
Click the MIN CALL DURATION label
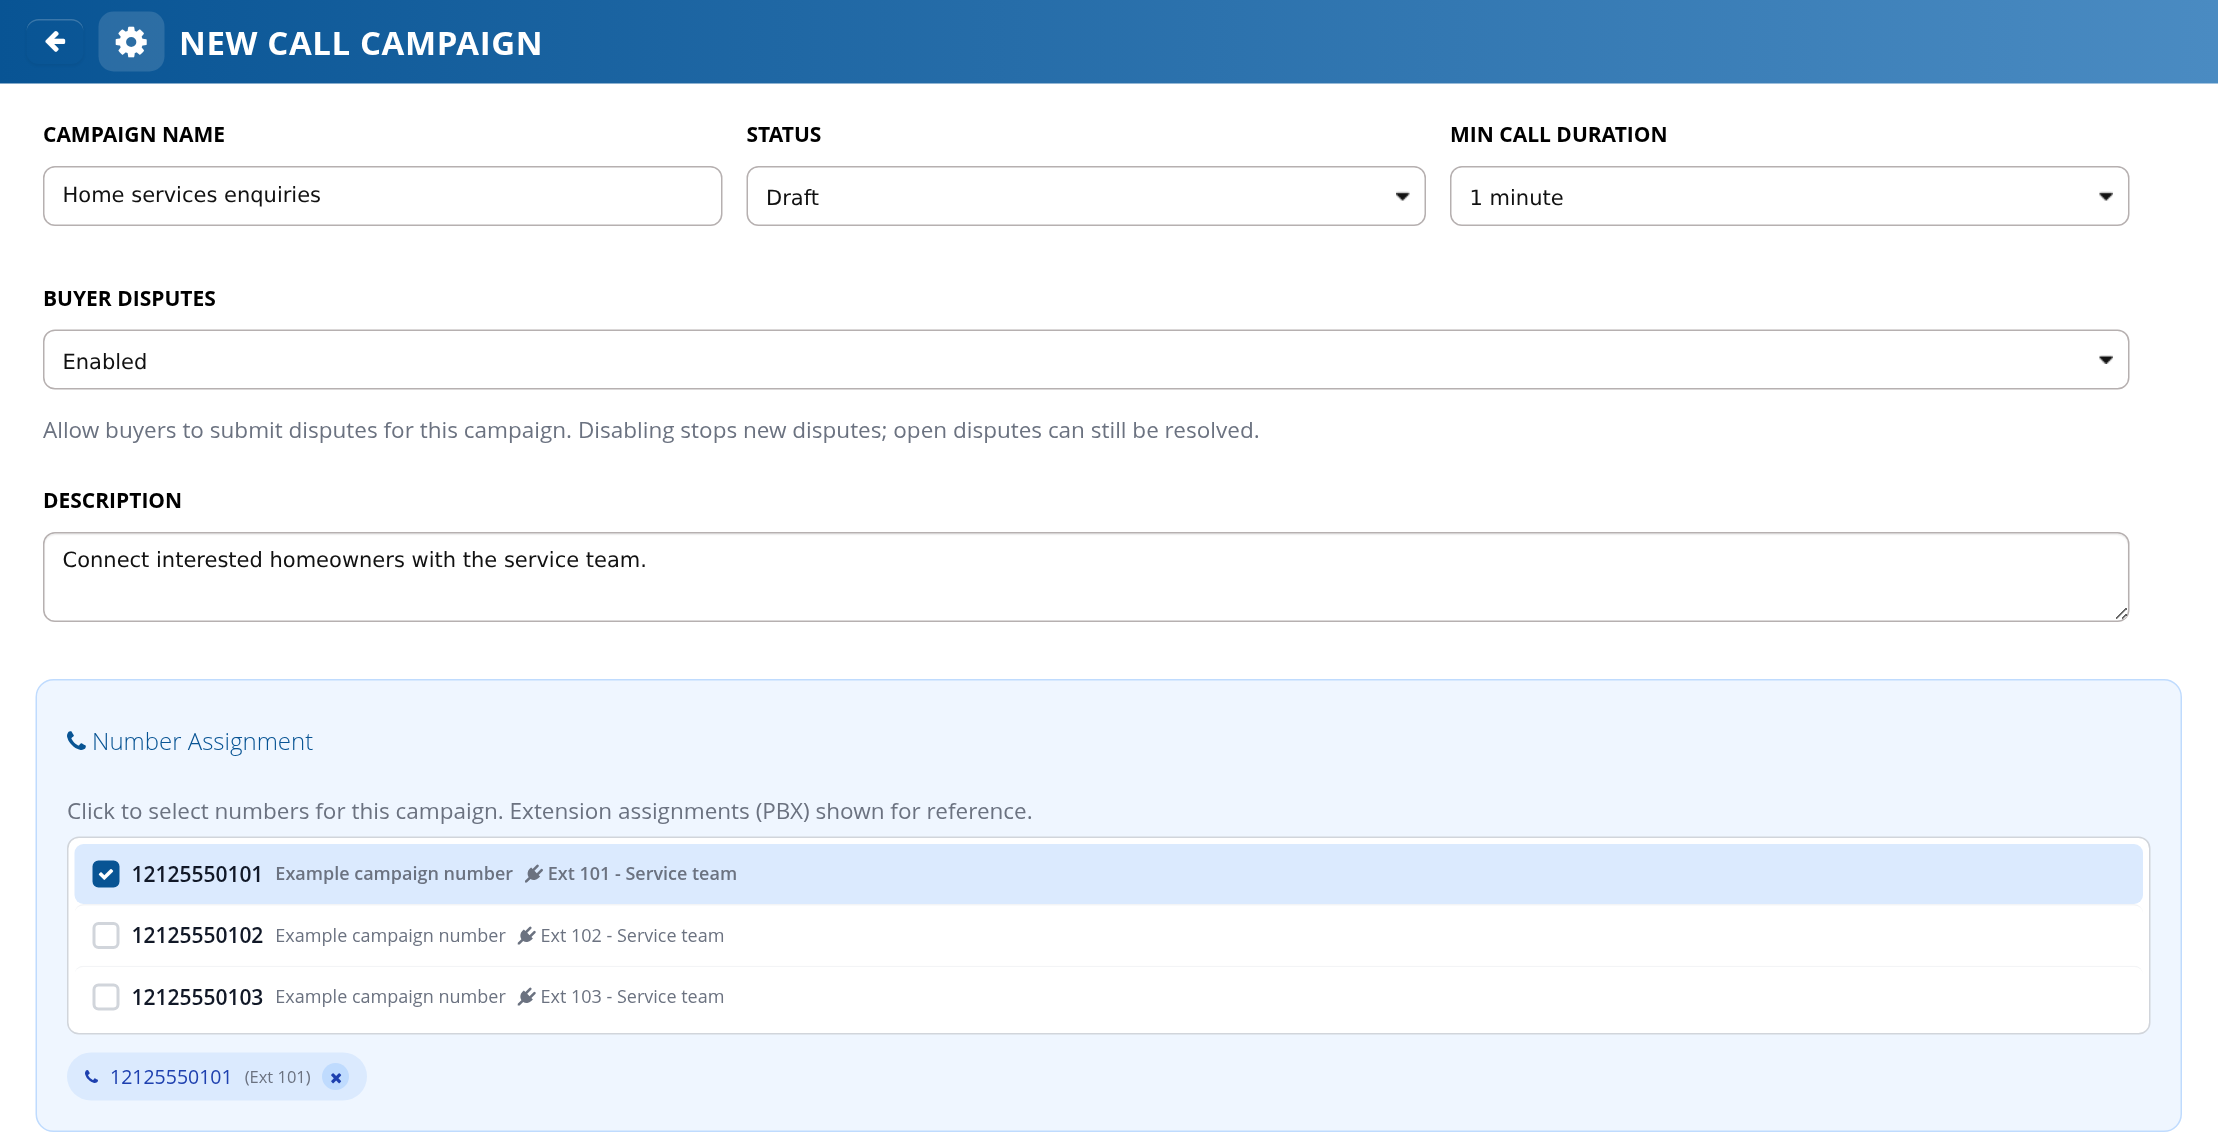click(x=1558, y=135)
